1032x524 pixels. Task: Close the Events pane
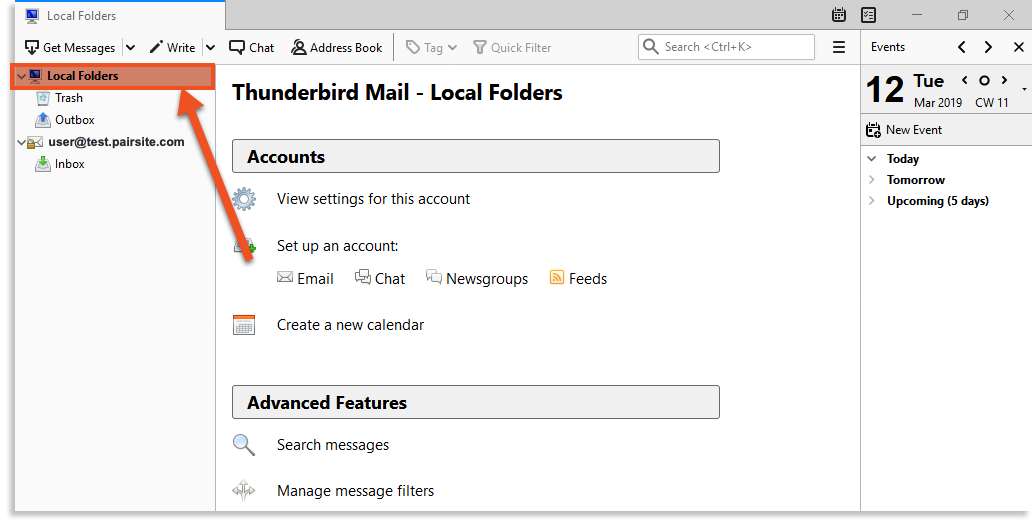(x=1018, y=47)
